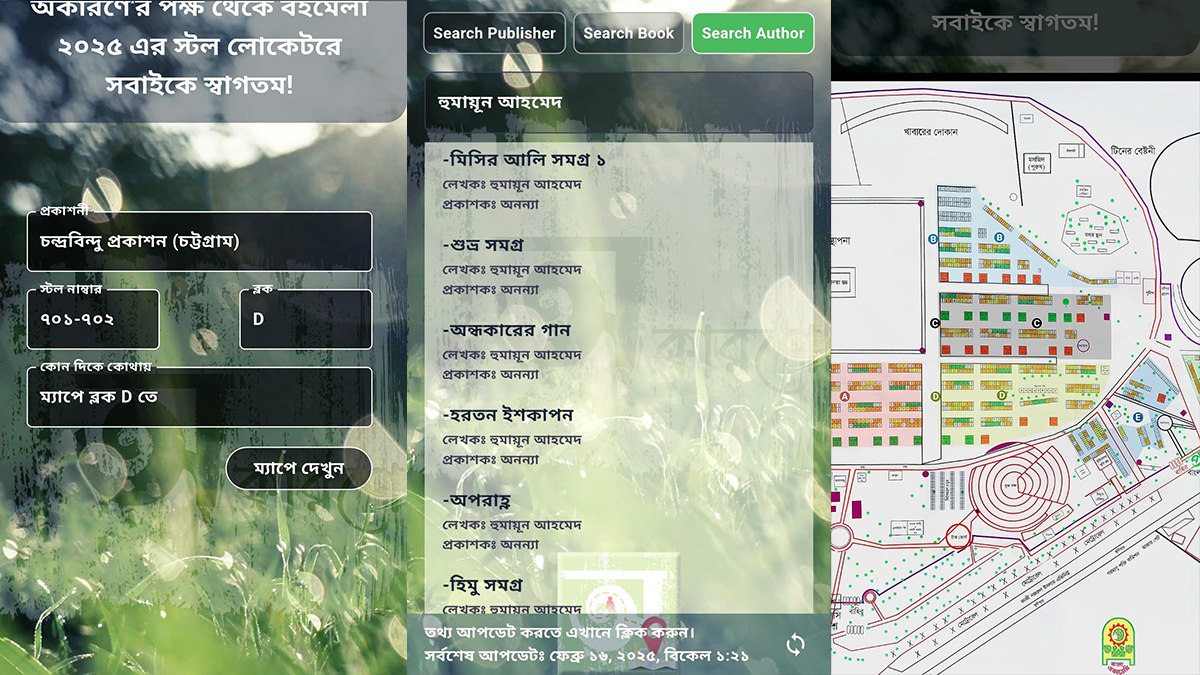Open the প্রকাশনী publisher selection field
This screenshot has width=1200, height=675.
pos(198,241)
